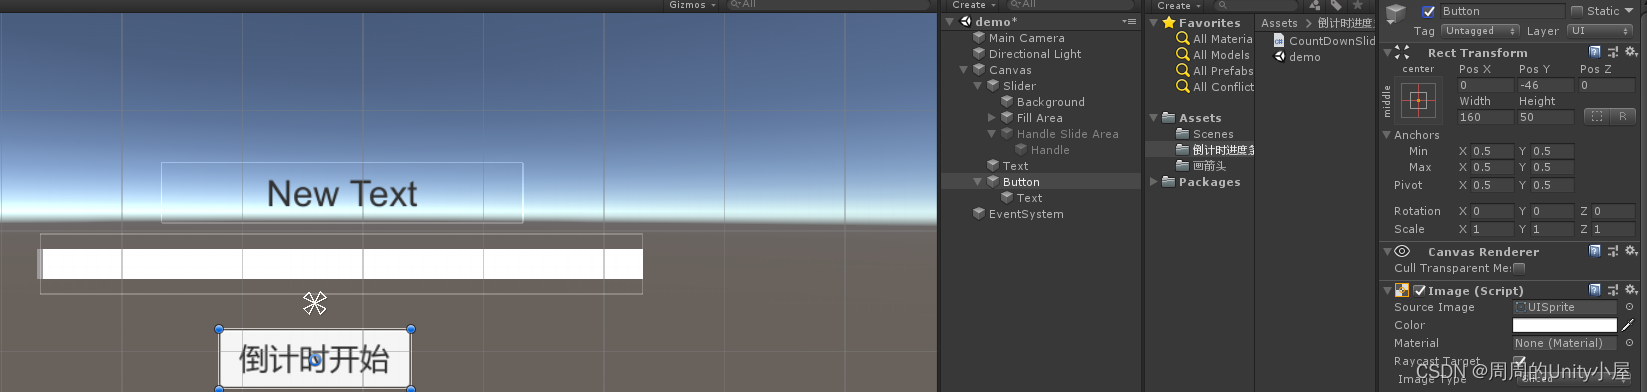Open Image (Script) gear settings menu
The image size is (1647, 392).
(x=1630, y=290)
